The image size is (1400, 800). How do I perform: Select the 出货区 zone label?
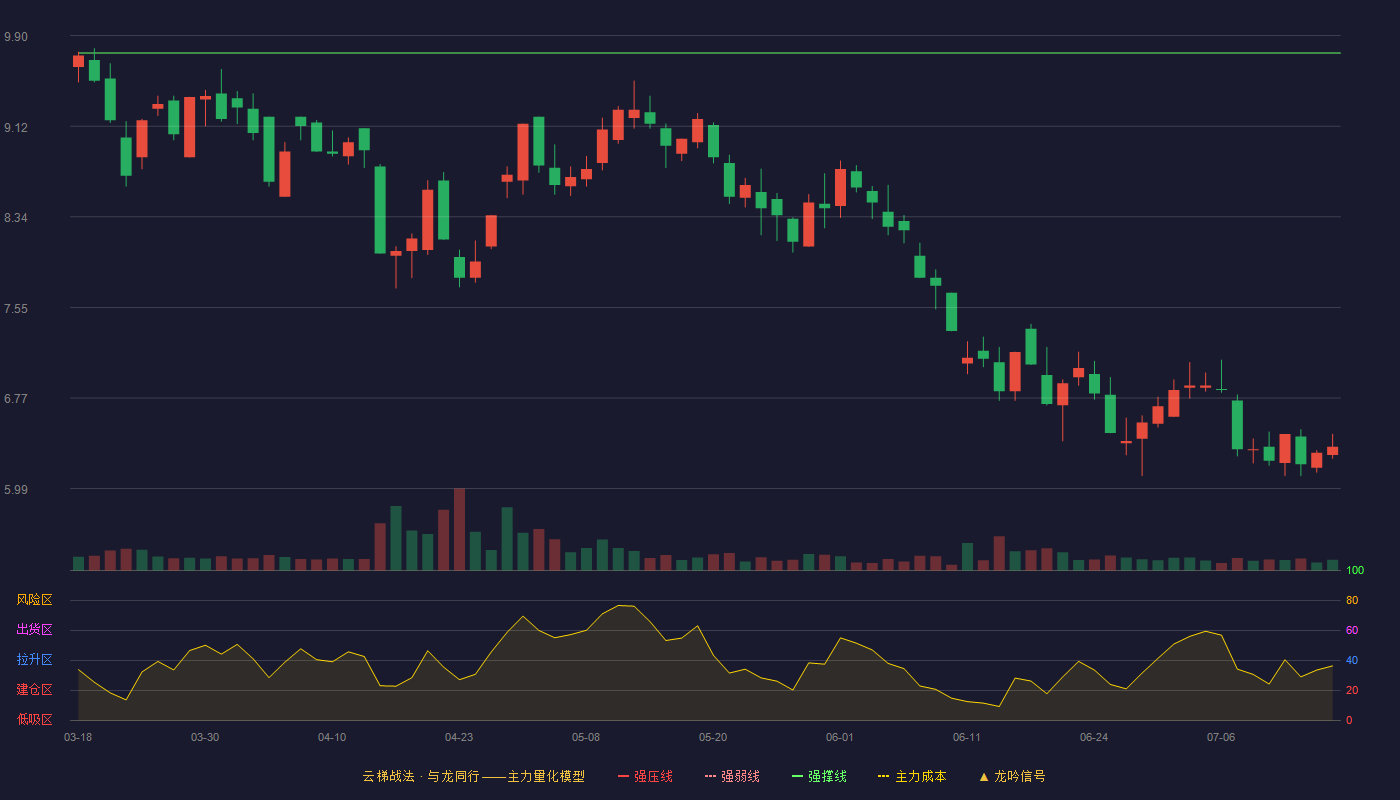34,630
